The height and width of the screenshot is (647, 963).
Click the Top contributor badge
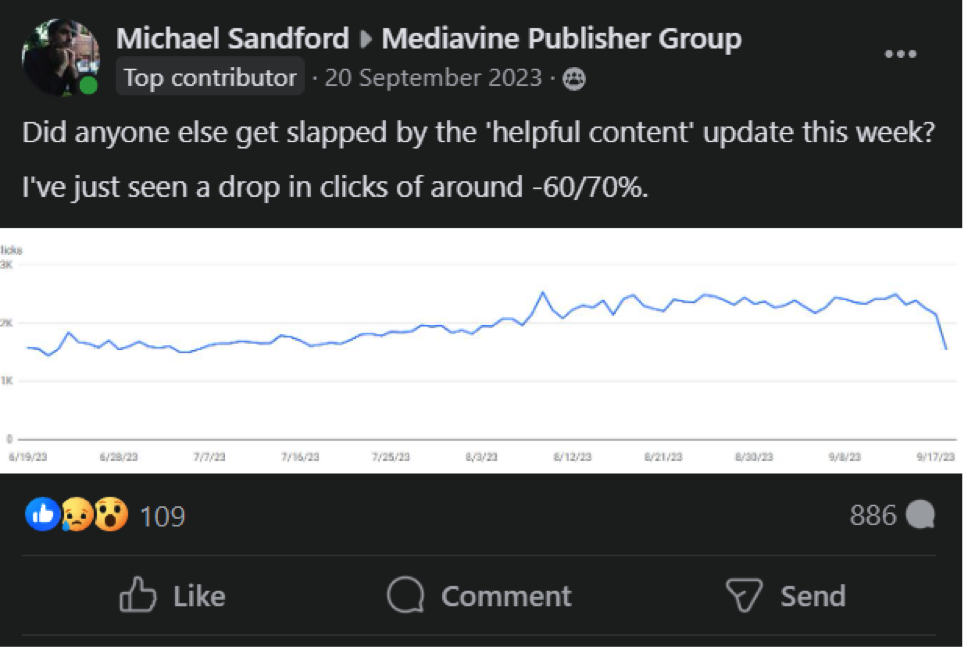click(x=210, y=78)
